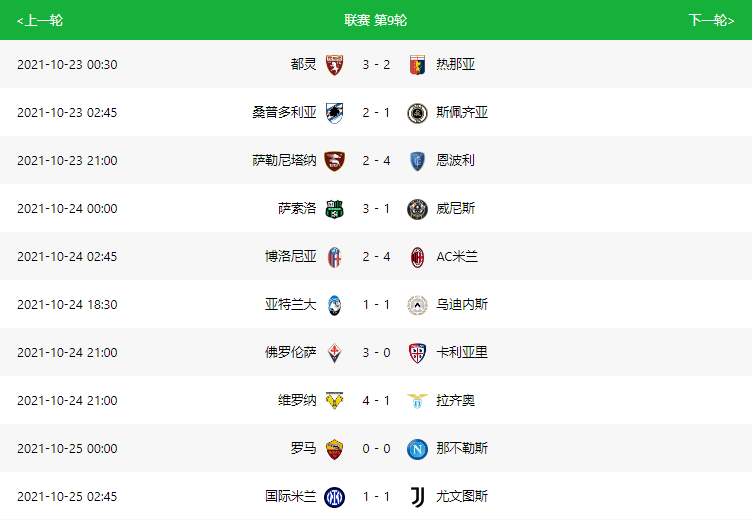Click the Inter Milan logo

334,497
